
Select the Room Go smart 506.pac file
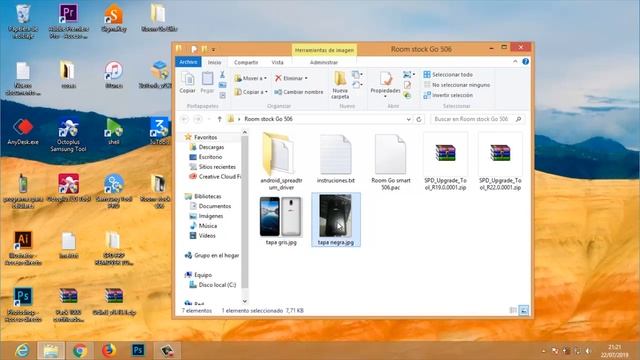391,161
